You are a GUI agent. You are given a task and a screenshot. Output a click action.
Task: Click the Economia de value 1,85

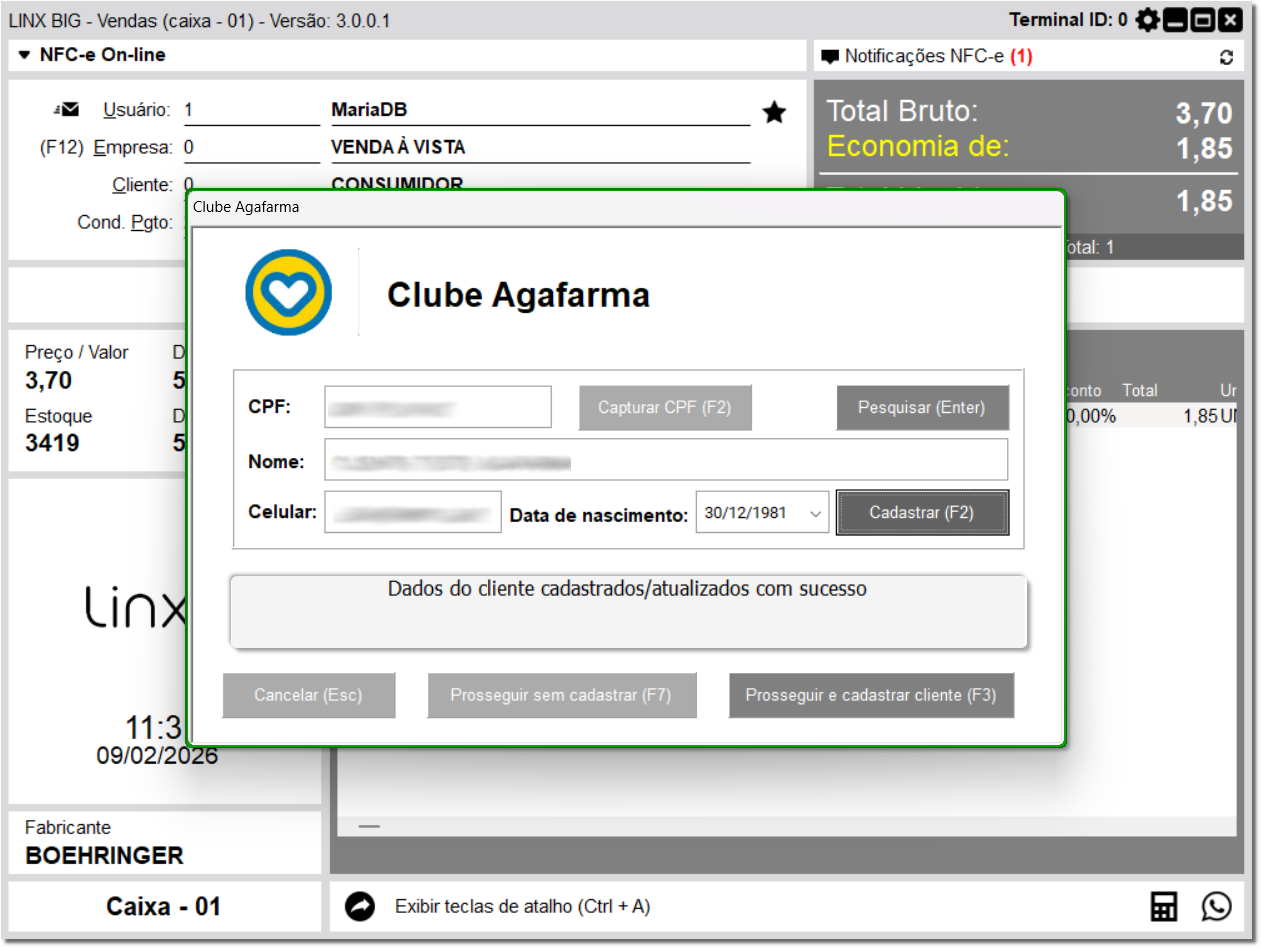point(1204,149)
